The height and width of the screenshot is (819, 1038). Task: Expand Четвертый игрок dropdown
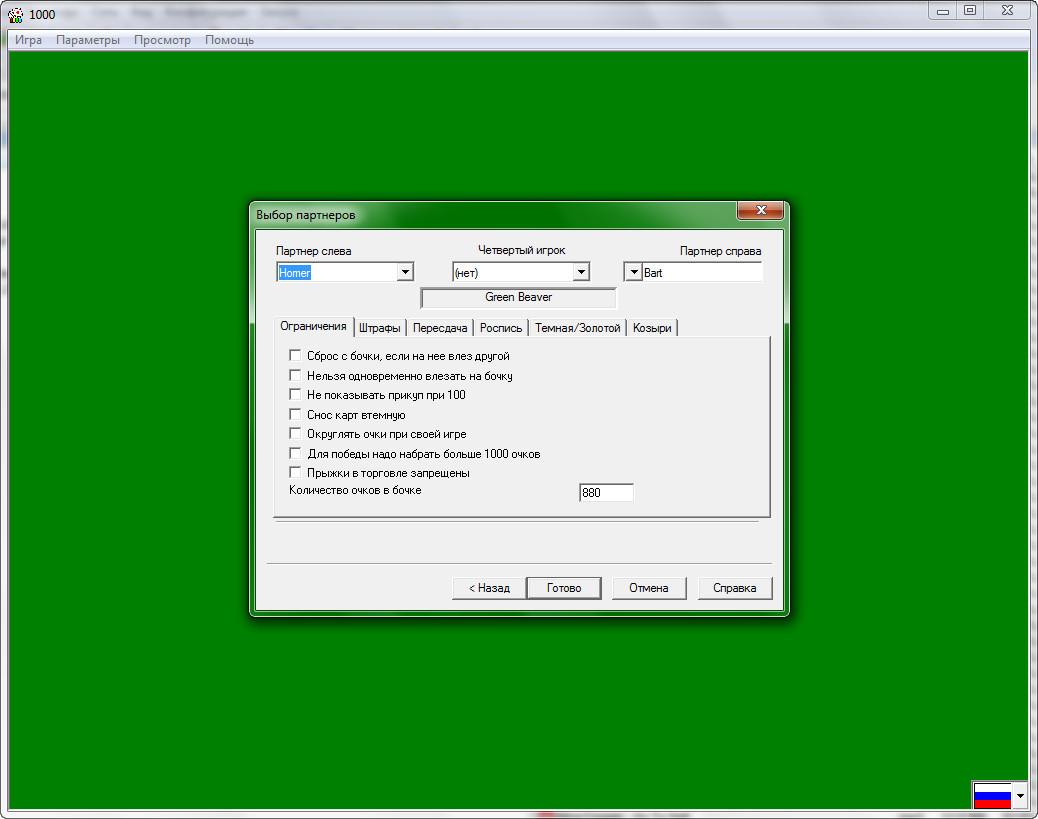[581, 272]
